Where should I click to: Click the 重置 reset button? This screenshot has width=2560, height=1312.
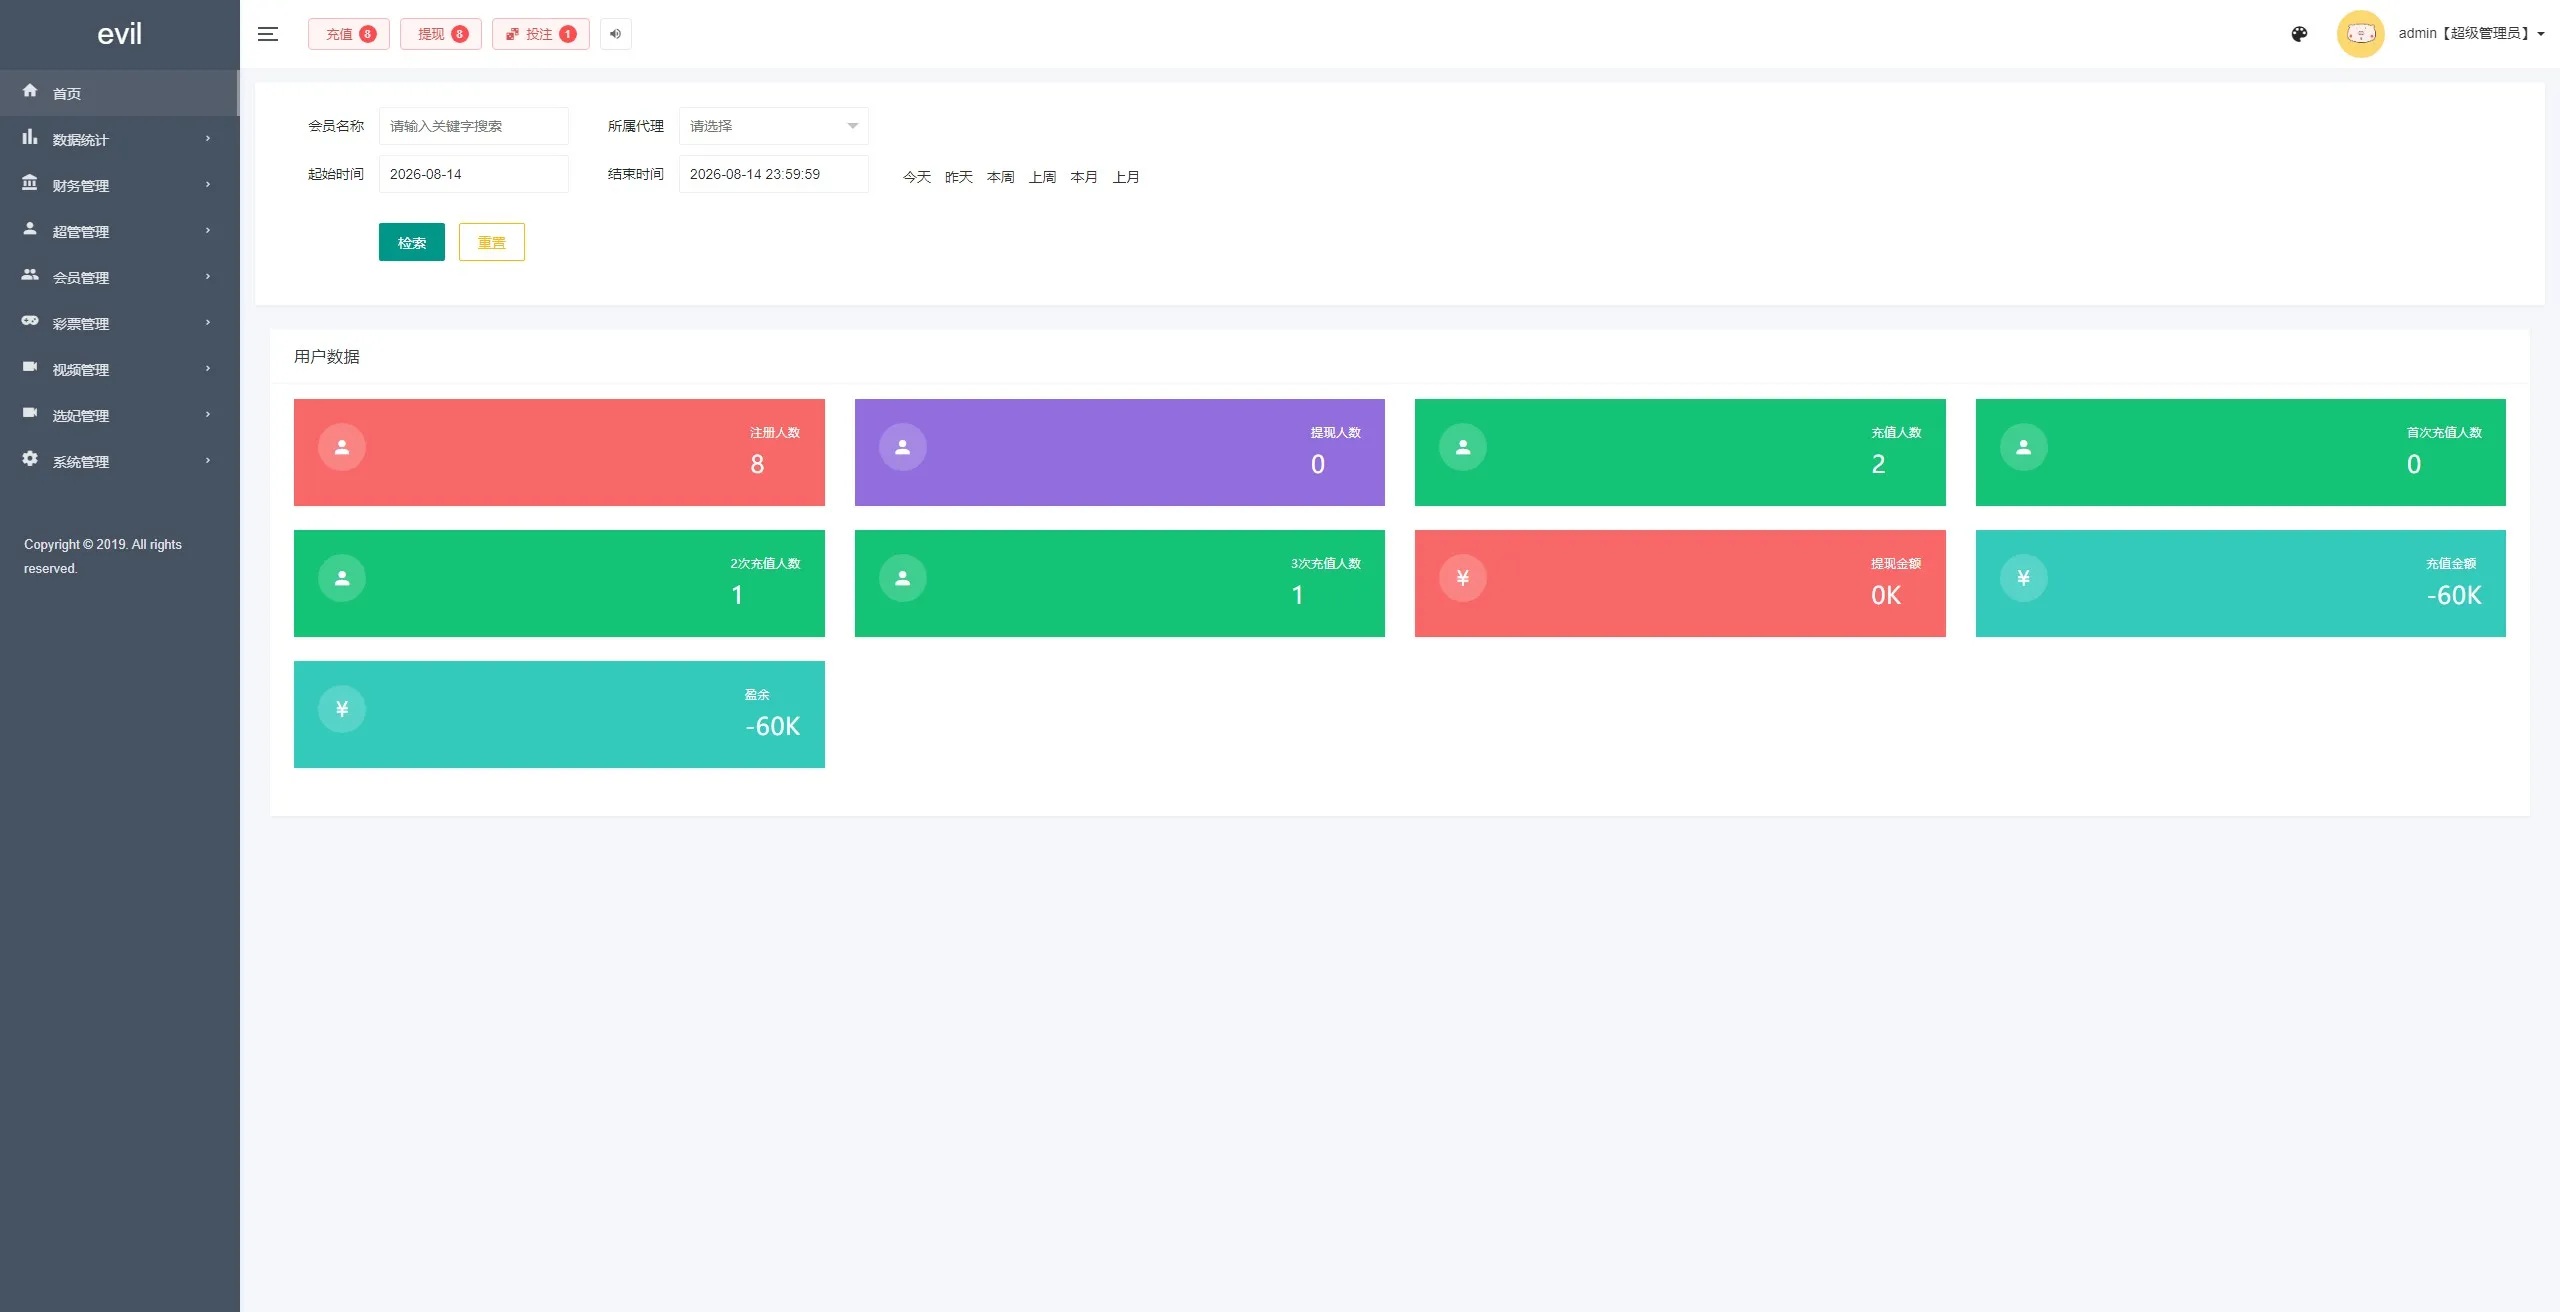click(491, 242)
